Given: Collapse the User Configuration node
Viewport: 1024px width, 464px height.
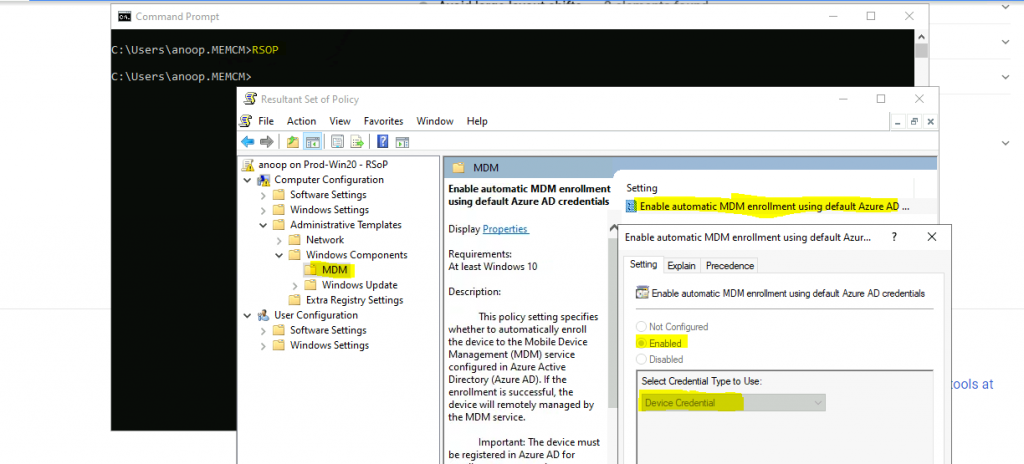Looking at the screenshot, I should coord(248,315).
